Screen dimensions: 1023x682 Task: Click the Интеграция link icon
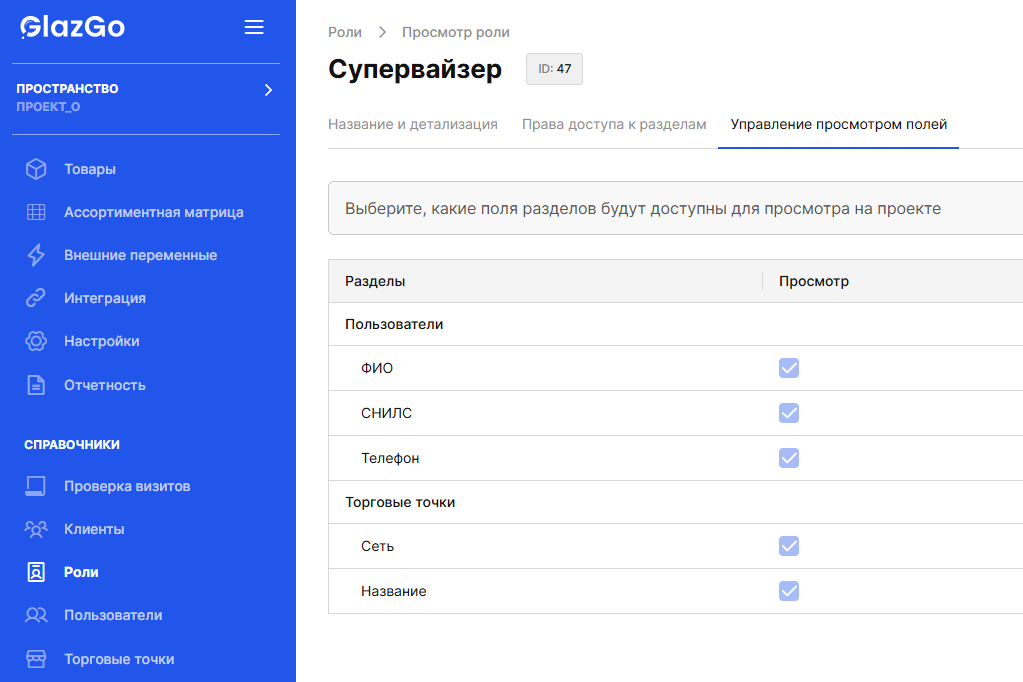coord(36,298)
